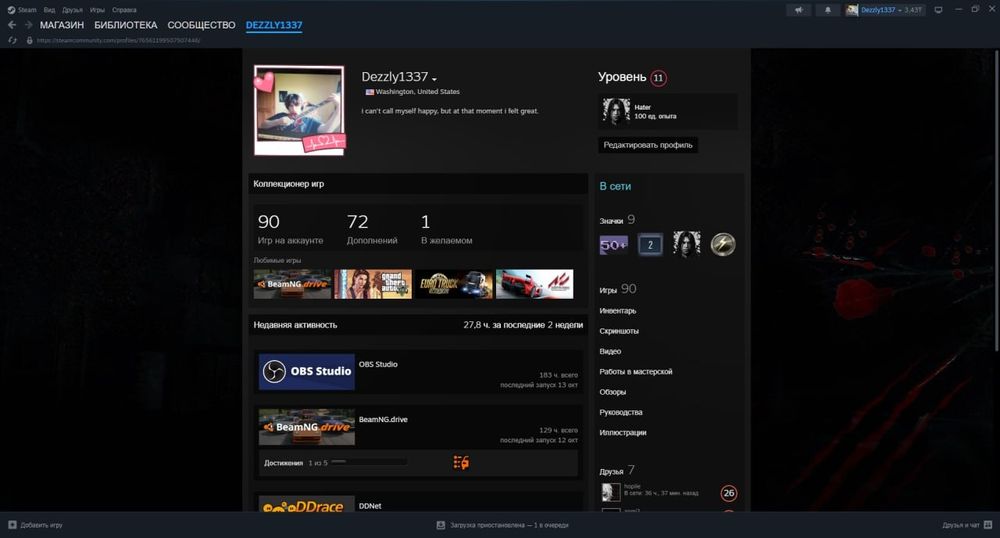Open the Иллюстрации link
Screen dimensions: 1000x538
(622, 432)
